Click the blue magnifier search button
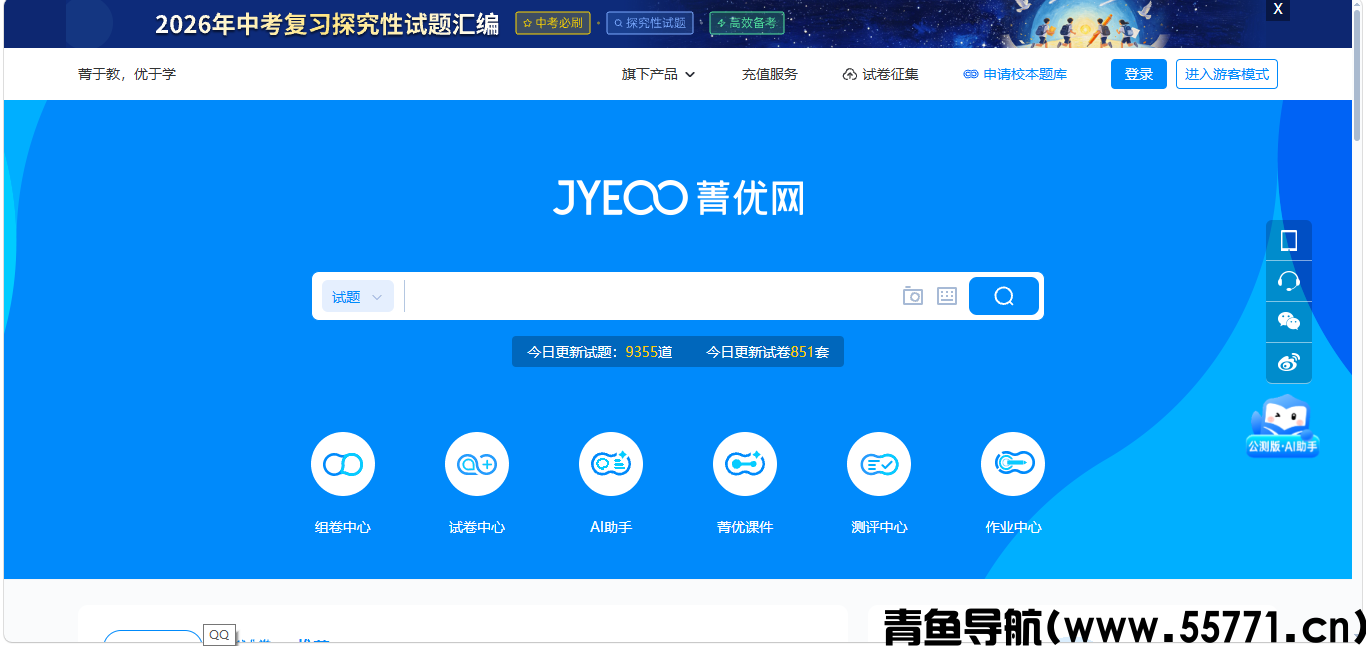The image size is (1366, 646). [1004, 296]
